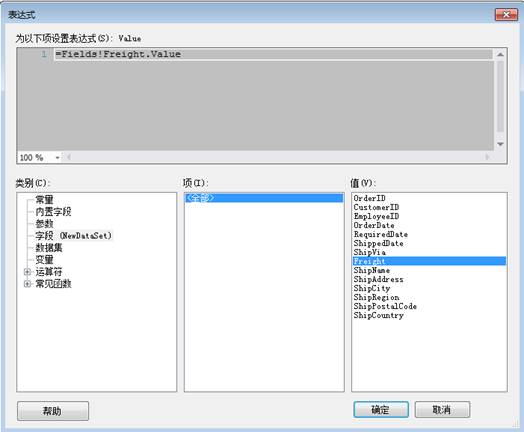The image size is (524, 432).
Task: Expand the 运算符 tree node
Action: tap(27, 272)
